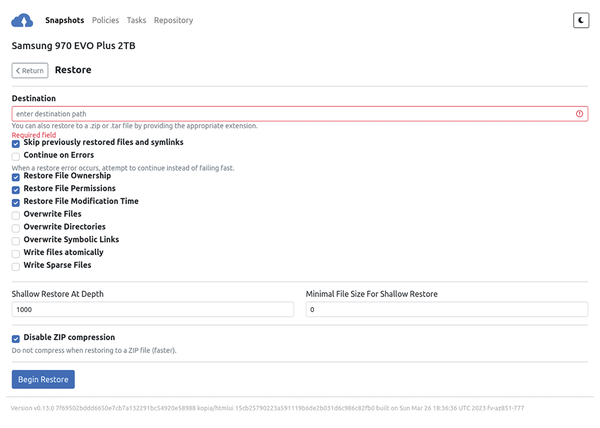Click the Return button
This screenshot has width=600, height=428.
tap(30, 71)
